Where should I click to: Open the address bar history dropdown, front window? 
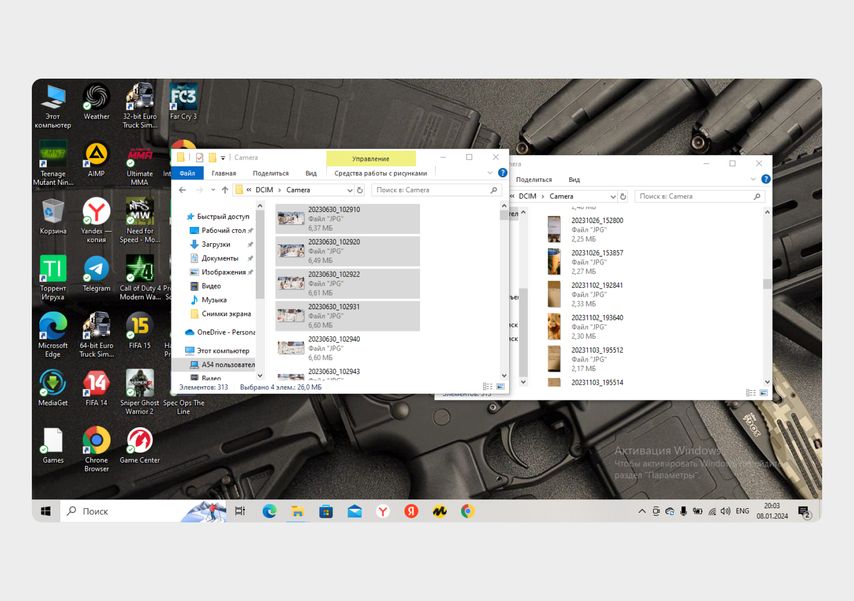click(350, 190)
